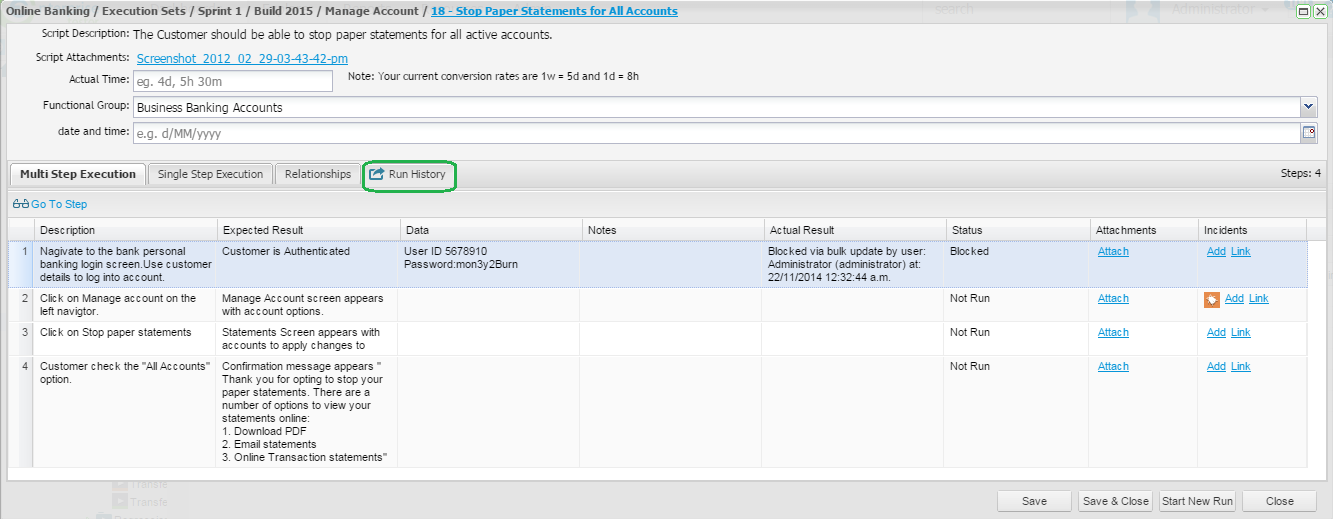The image size is (1333, 519).
Task: Click the Save button
Action: click(x=1034, y=501)
